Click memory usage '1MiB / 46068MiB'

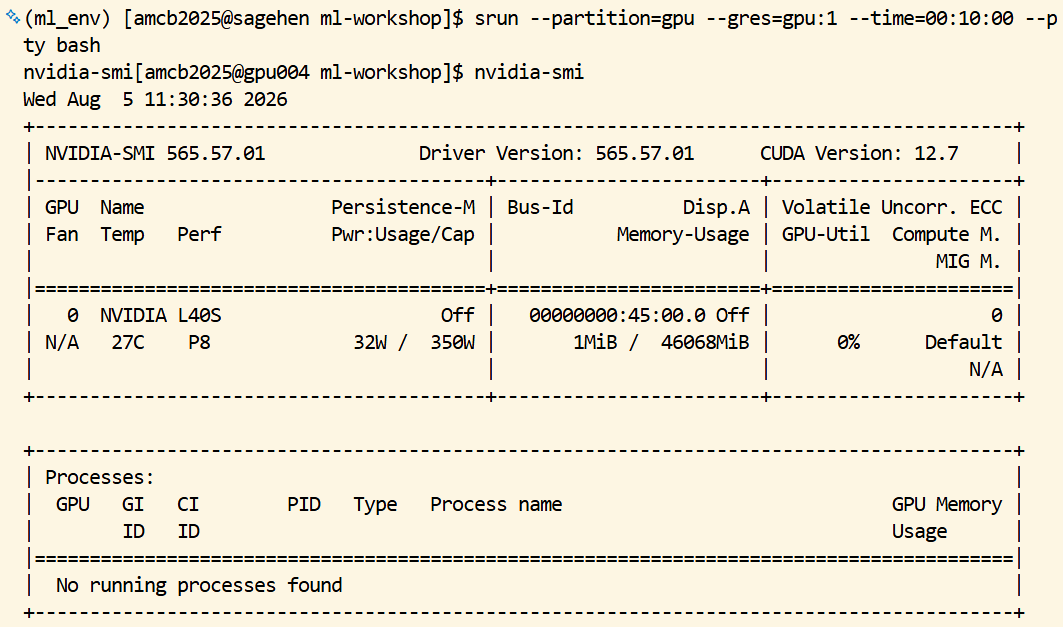click(661, 343)
